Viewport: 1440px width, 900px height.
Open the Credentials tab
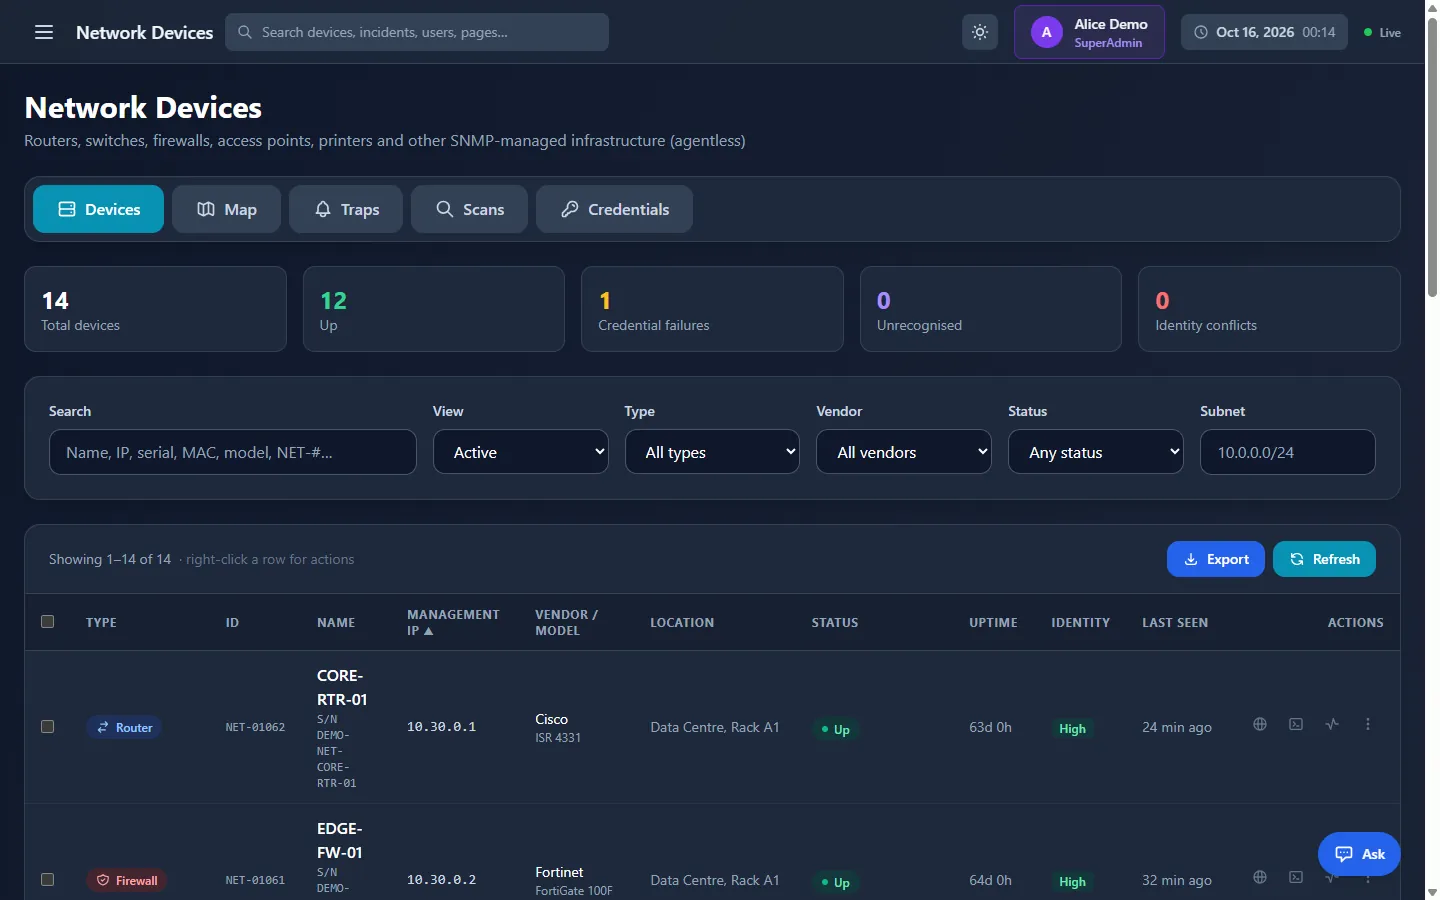pos(614,209)
